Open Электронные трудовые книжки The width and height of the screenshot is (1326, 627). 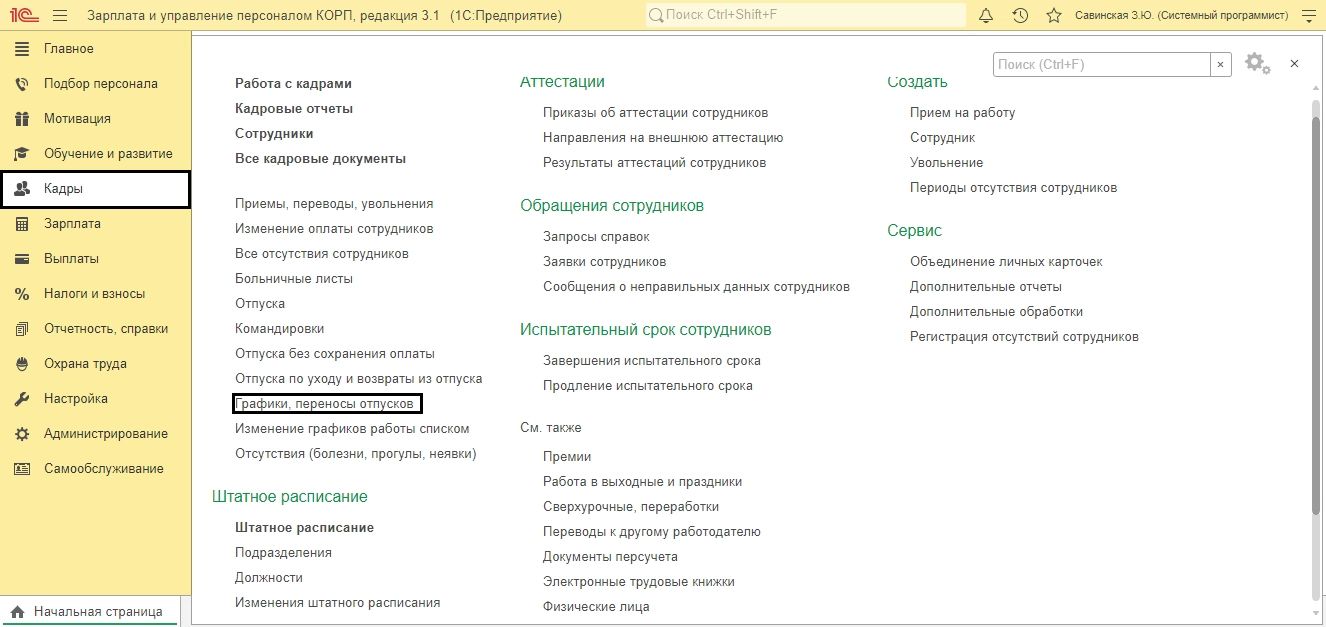[x=639, y=582]
